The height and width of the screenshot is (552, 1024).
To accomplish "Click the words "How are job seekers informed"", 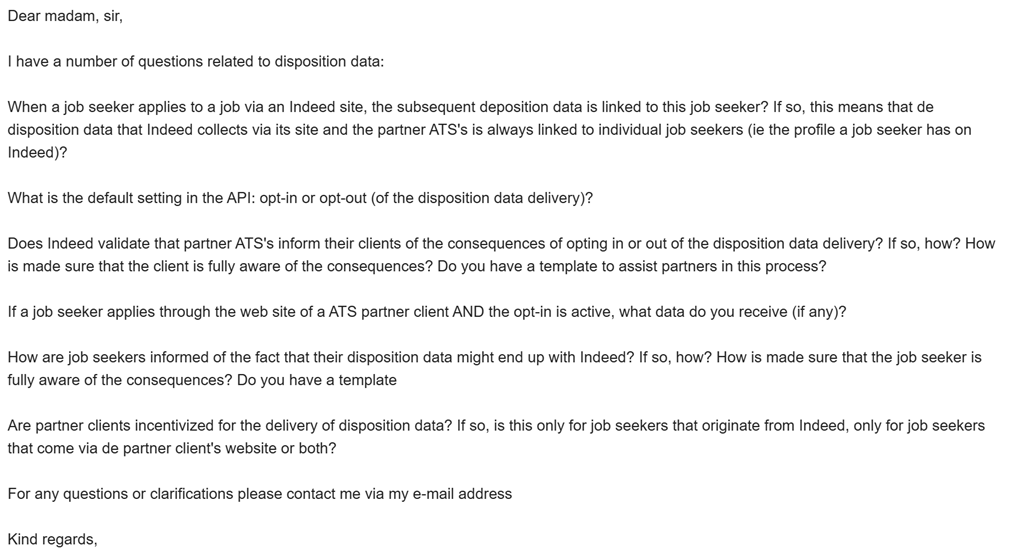I will point(107,357).
